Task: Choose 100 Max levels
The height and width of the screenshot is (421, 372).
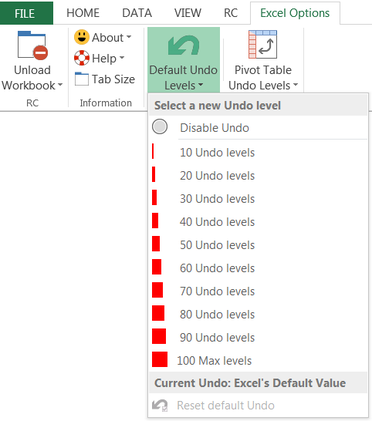Action: coord(258,360)
